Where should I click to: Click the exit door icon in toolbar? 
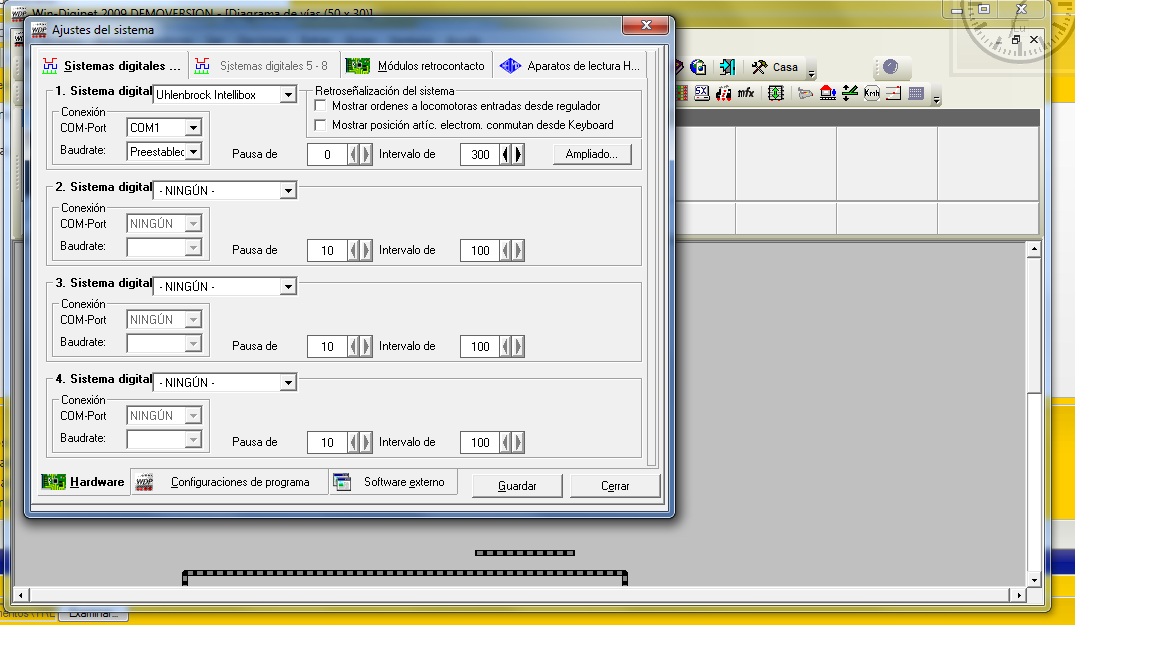tap(727, 68)
